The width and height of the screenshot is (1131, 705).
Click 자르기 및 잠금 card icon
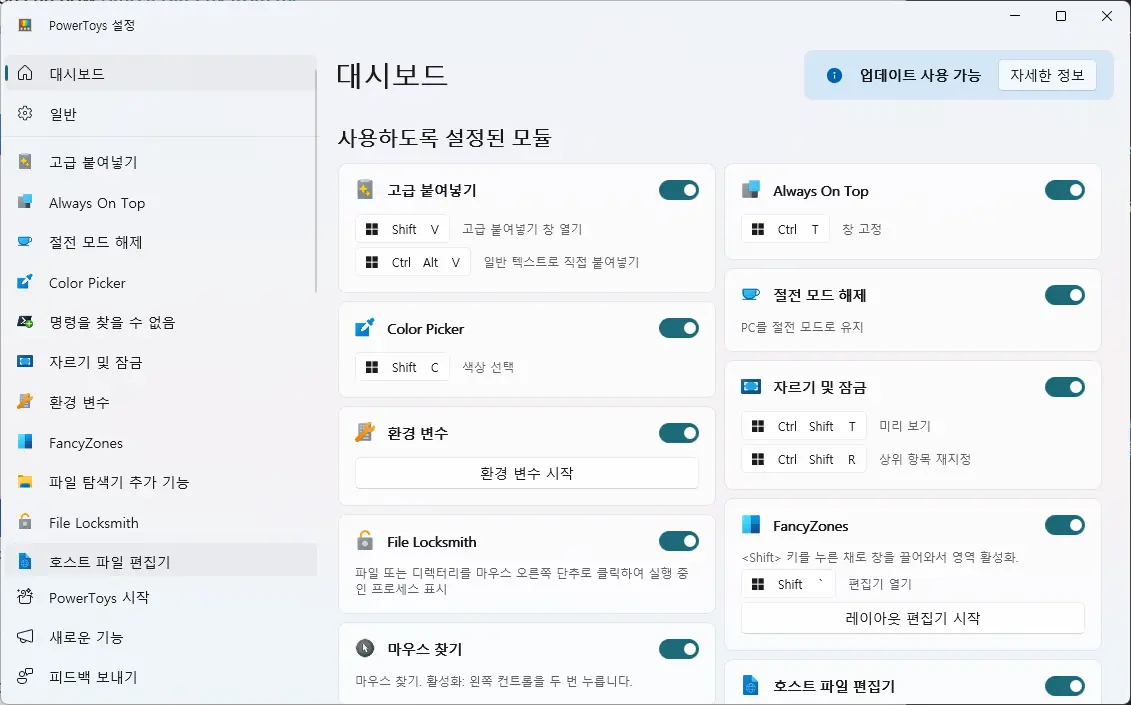click(x=751, y=387)
